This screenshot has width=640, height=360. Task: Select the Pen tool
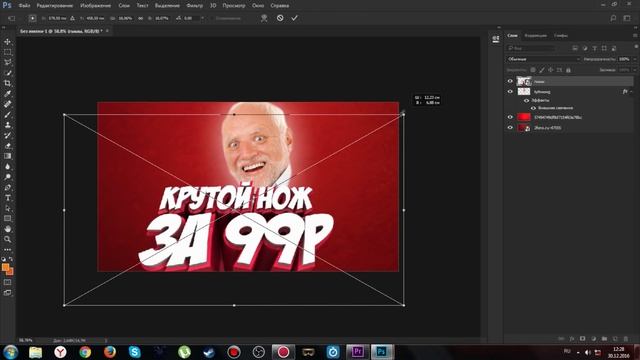pyautogui.click(x=7, y=187)
